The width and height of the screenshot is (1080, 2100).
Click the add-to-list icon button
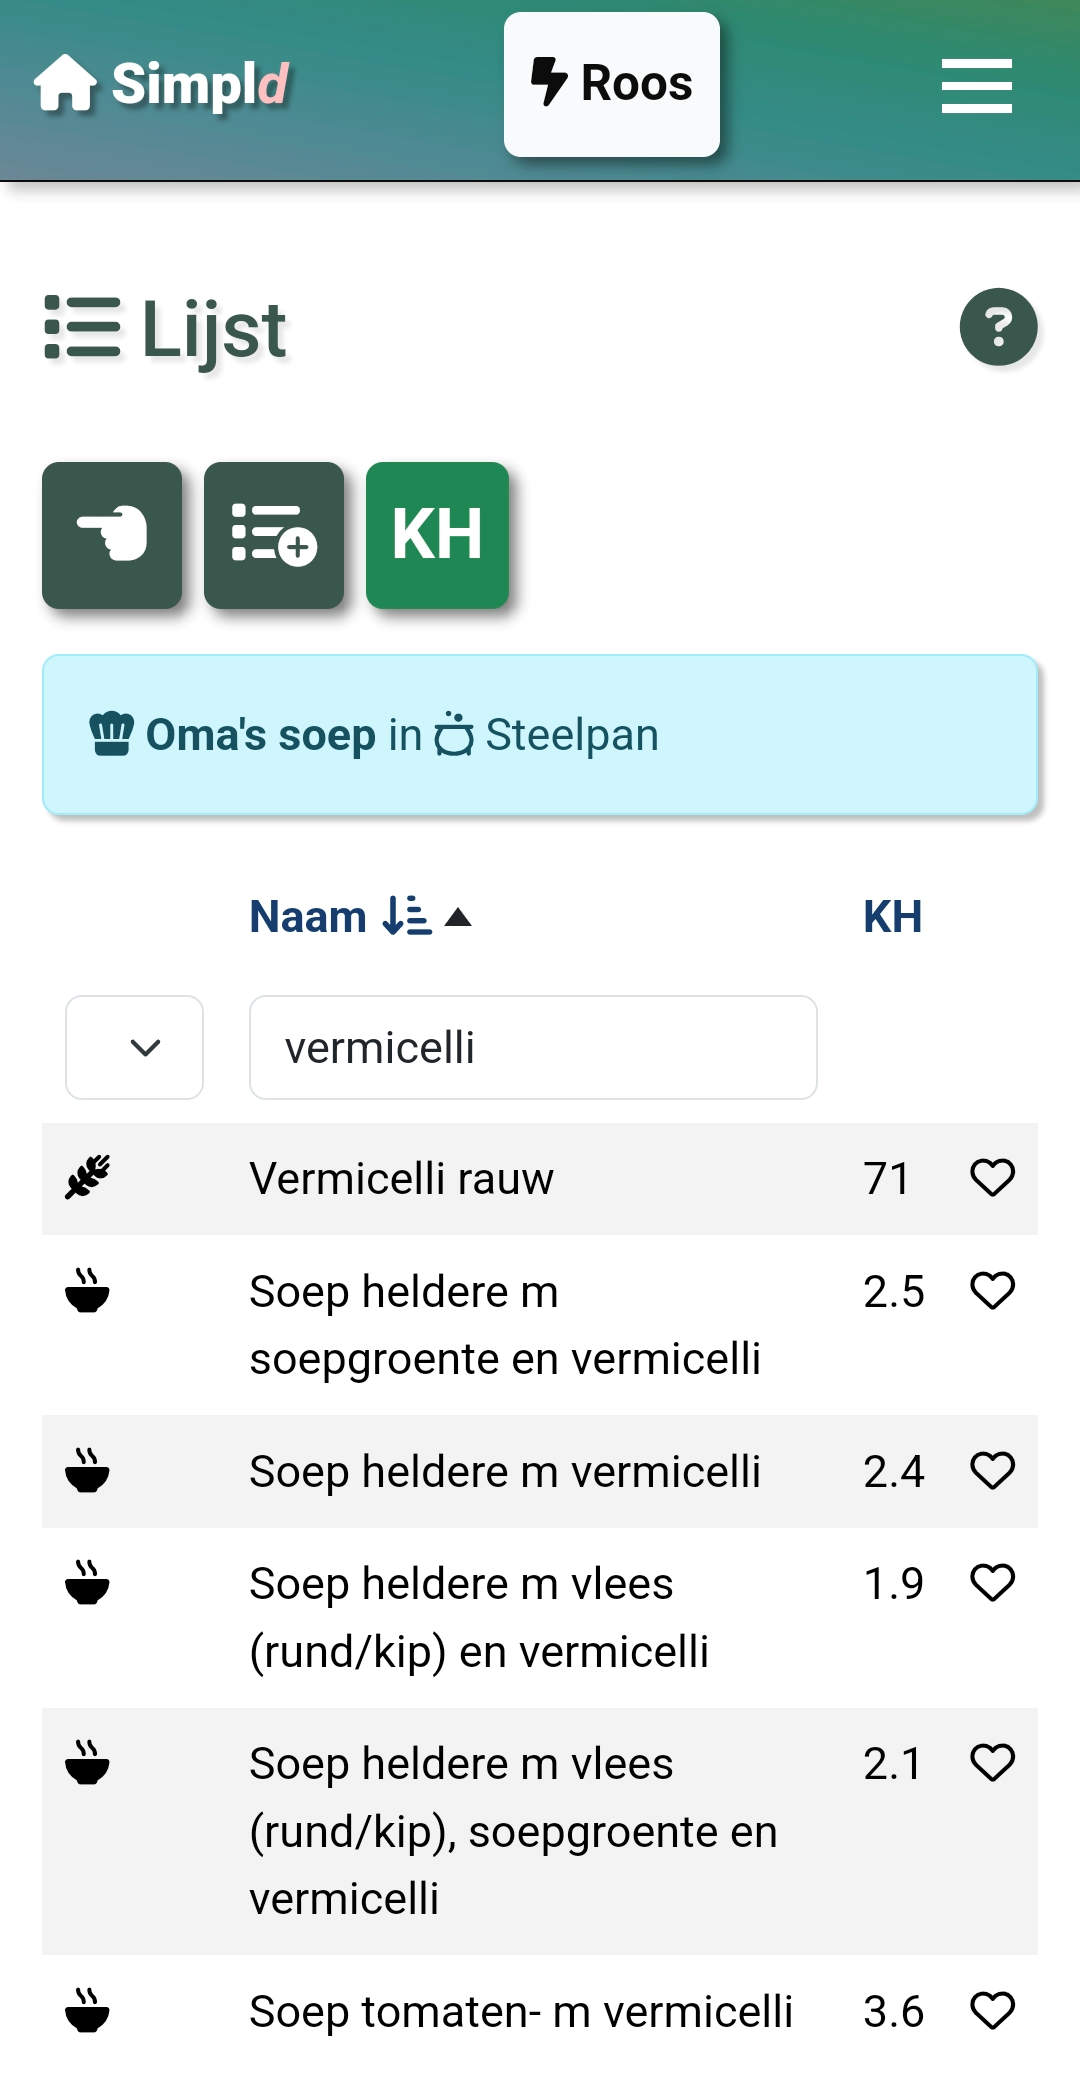[x=274, y=535]
